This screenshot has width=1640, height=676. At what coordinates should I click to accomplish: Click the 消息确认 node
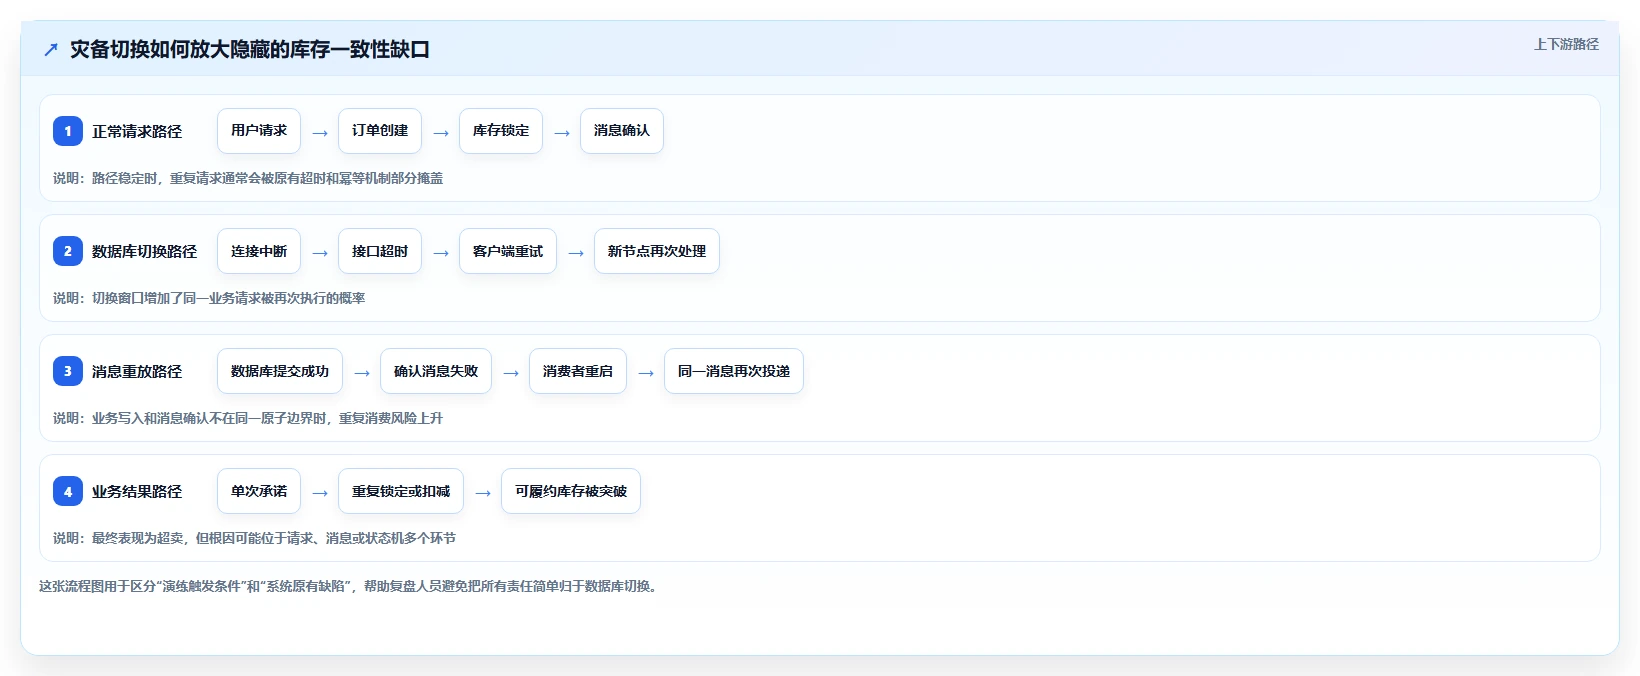pyautogui.click(x=622, y=131)
